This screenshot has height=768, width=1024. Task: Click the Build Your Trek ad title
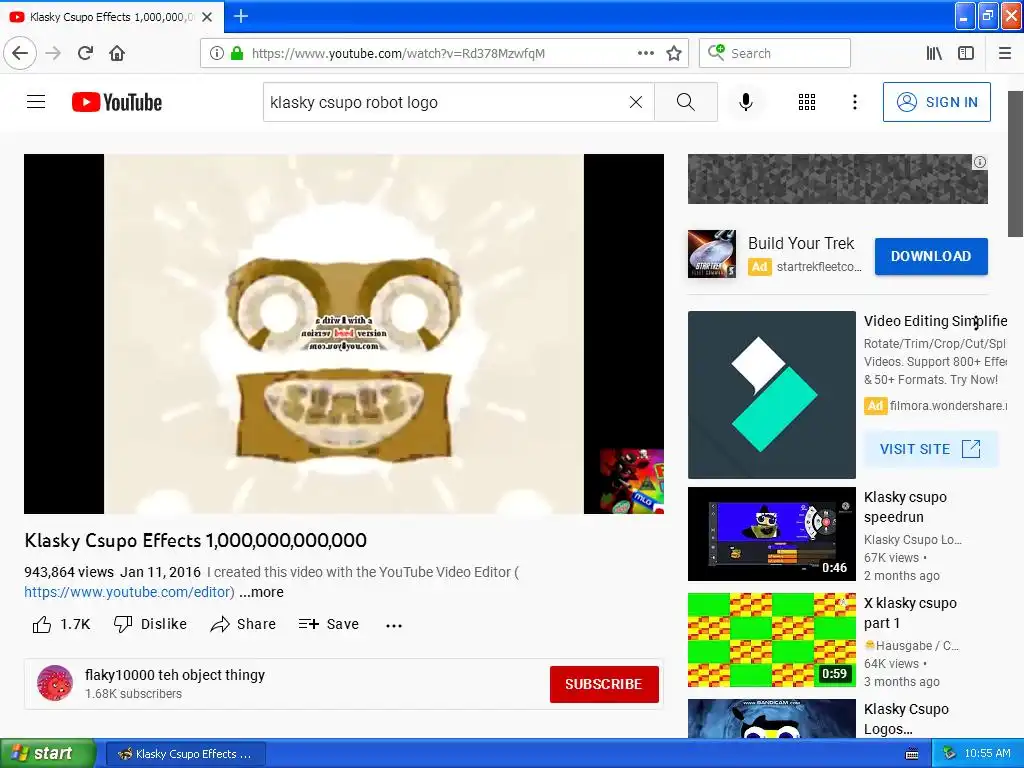point(801,243)
